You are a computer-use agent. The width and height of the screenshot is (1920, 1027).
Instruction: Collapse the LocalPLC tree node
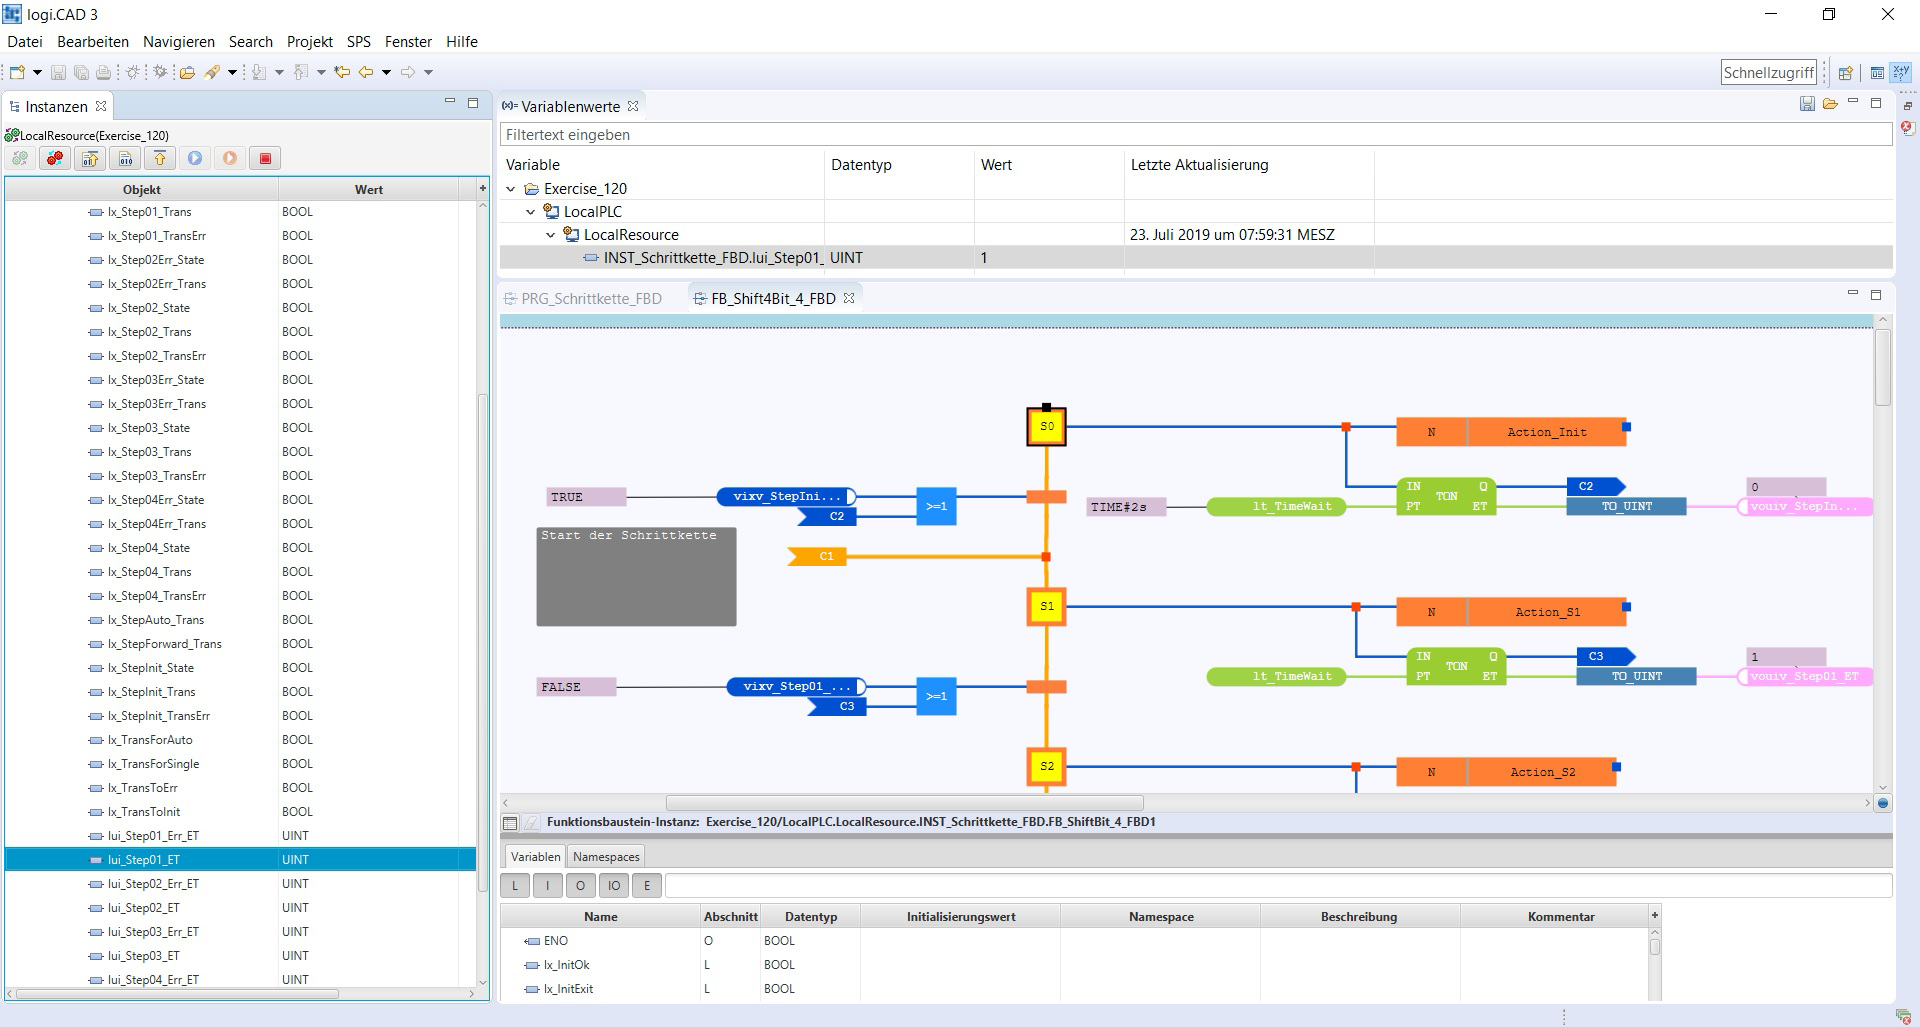[531, 212]
